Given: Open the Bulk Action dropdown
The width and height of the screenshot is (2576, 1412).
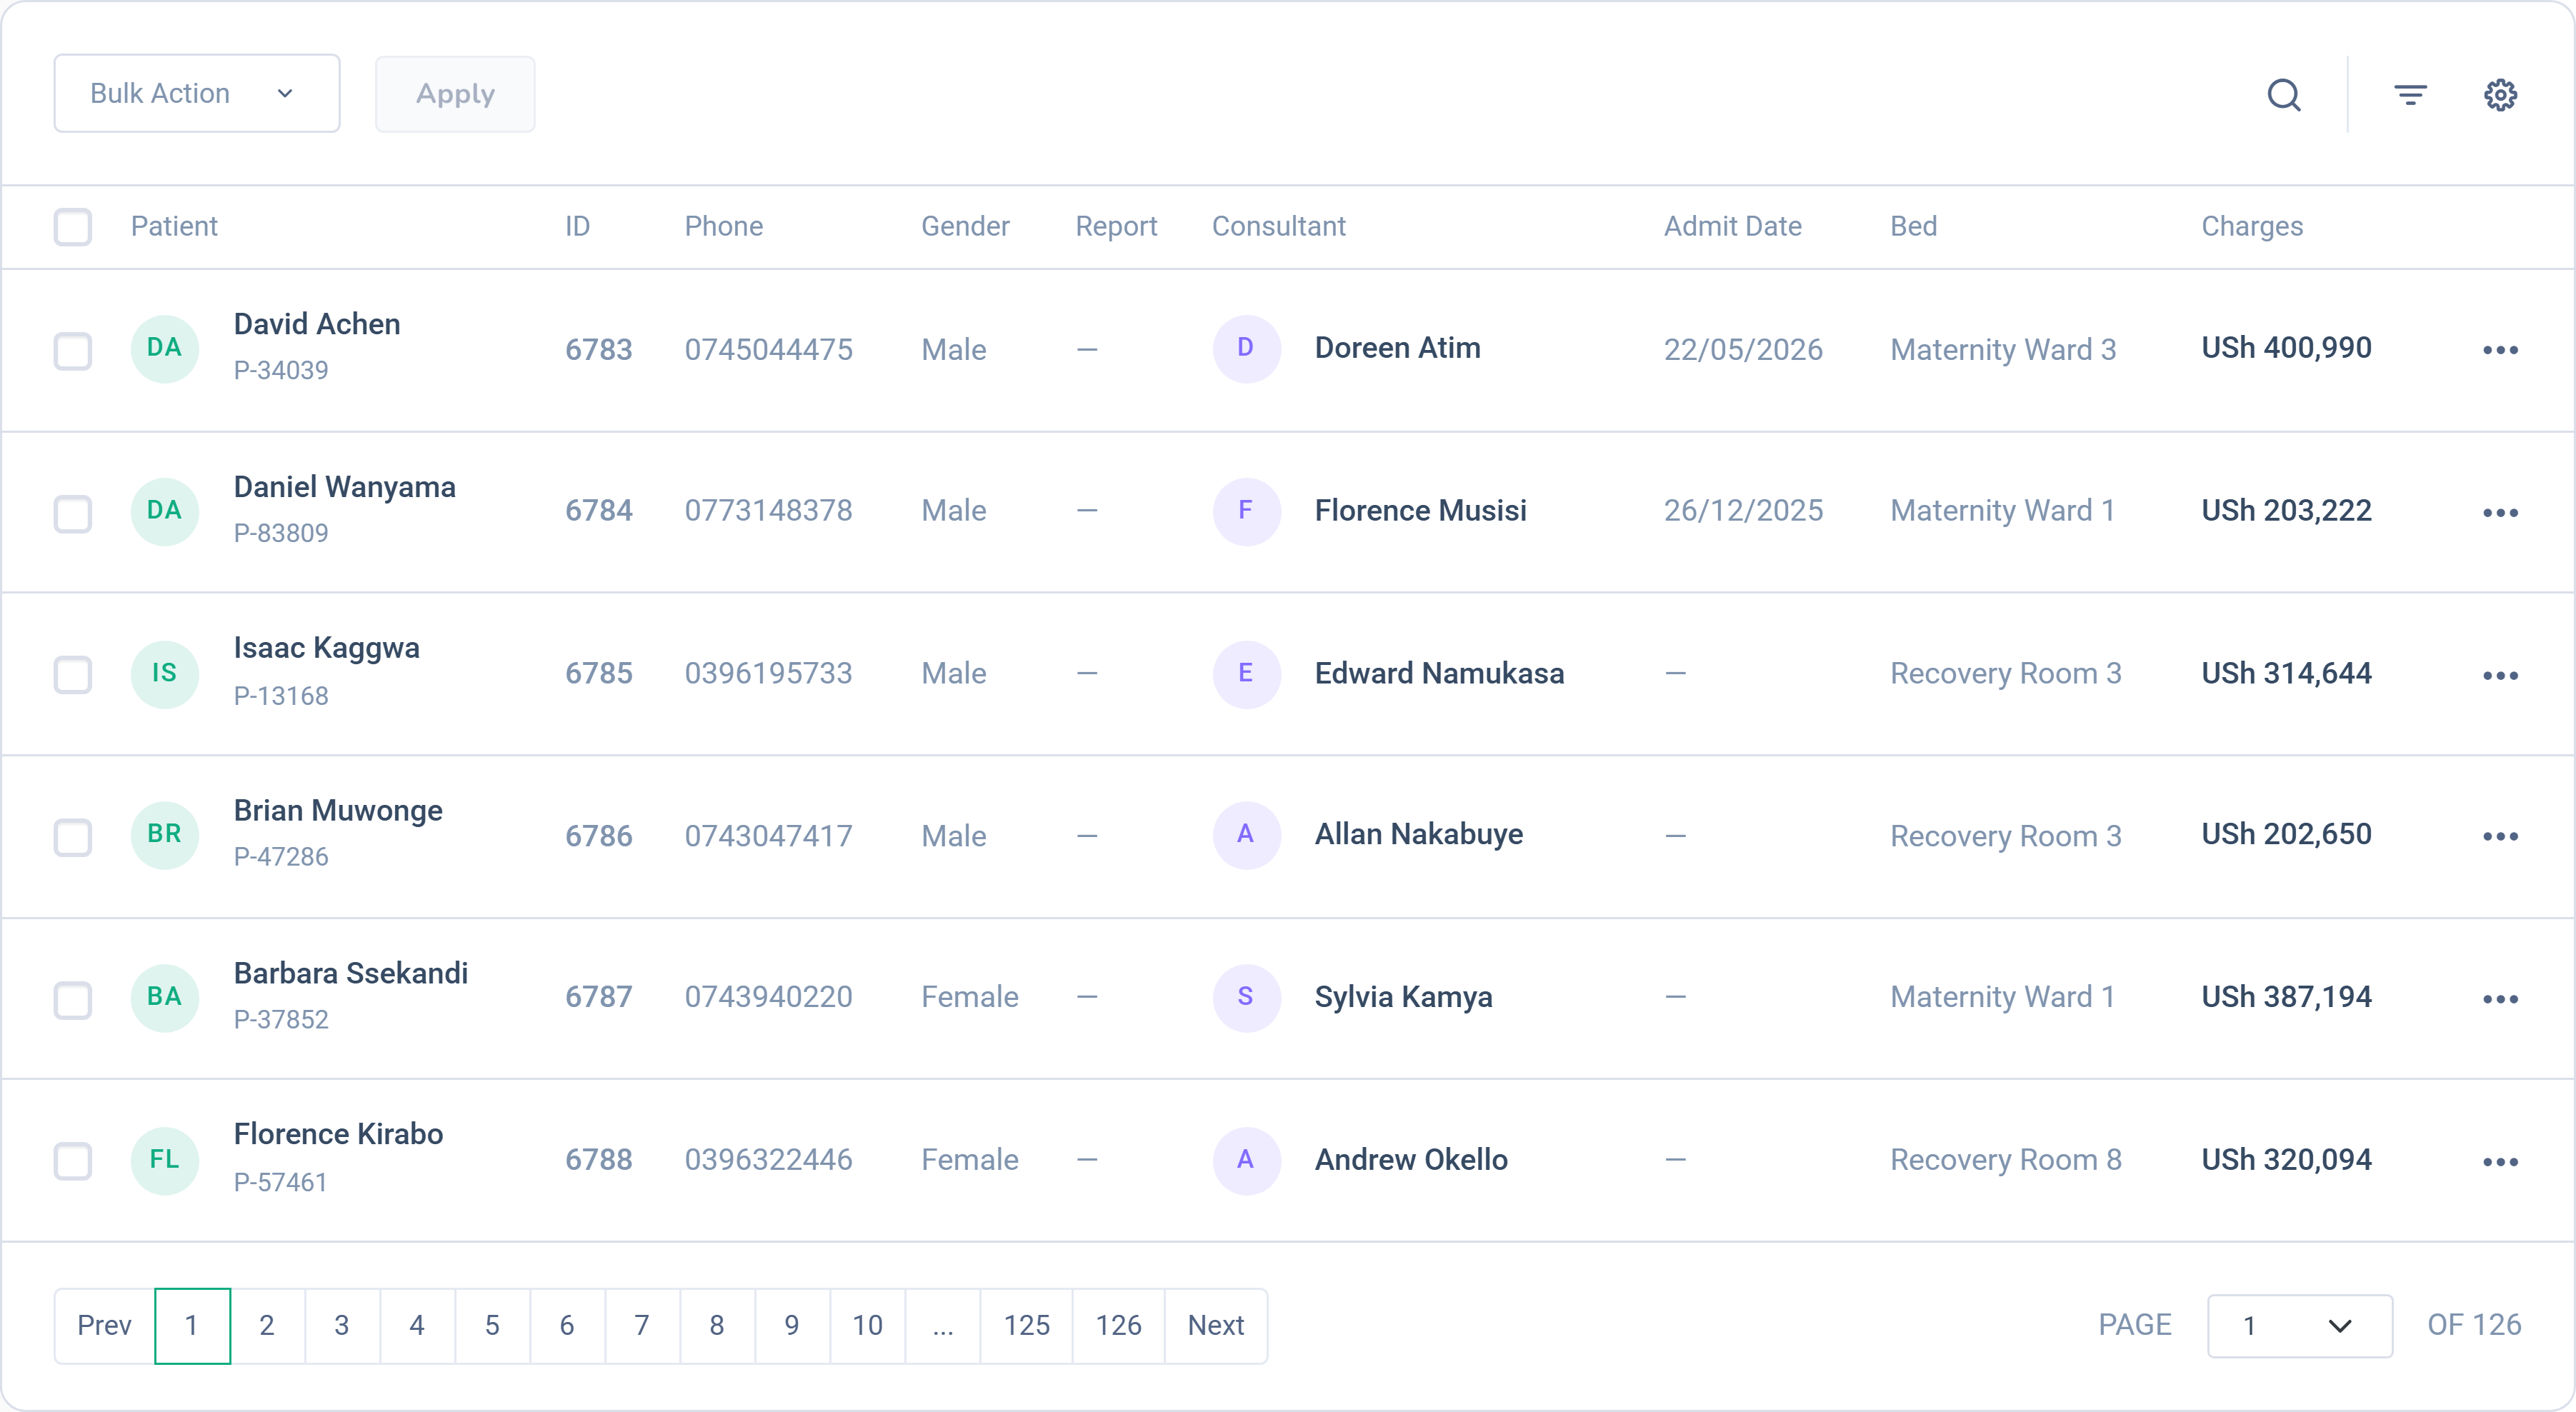Looking at the screenshot, I should (197, 93).
